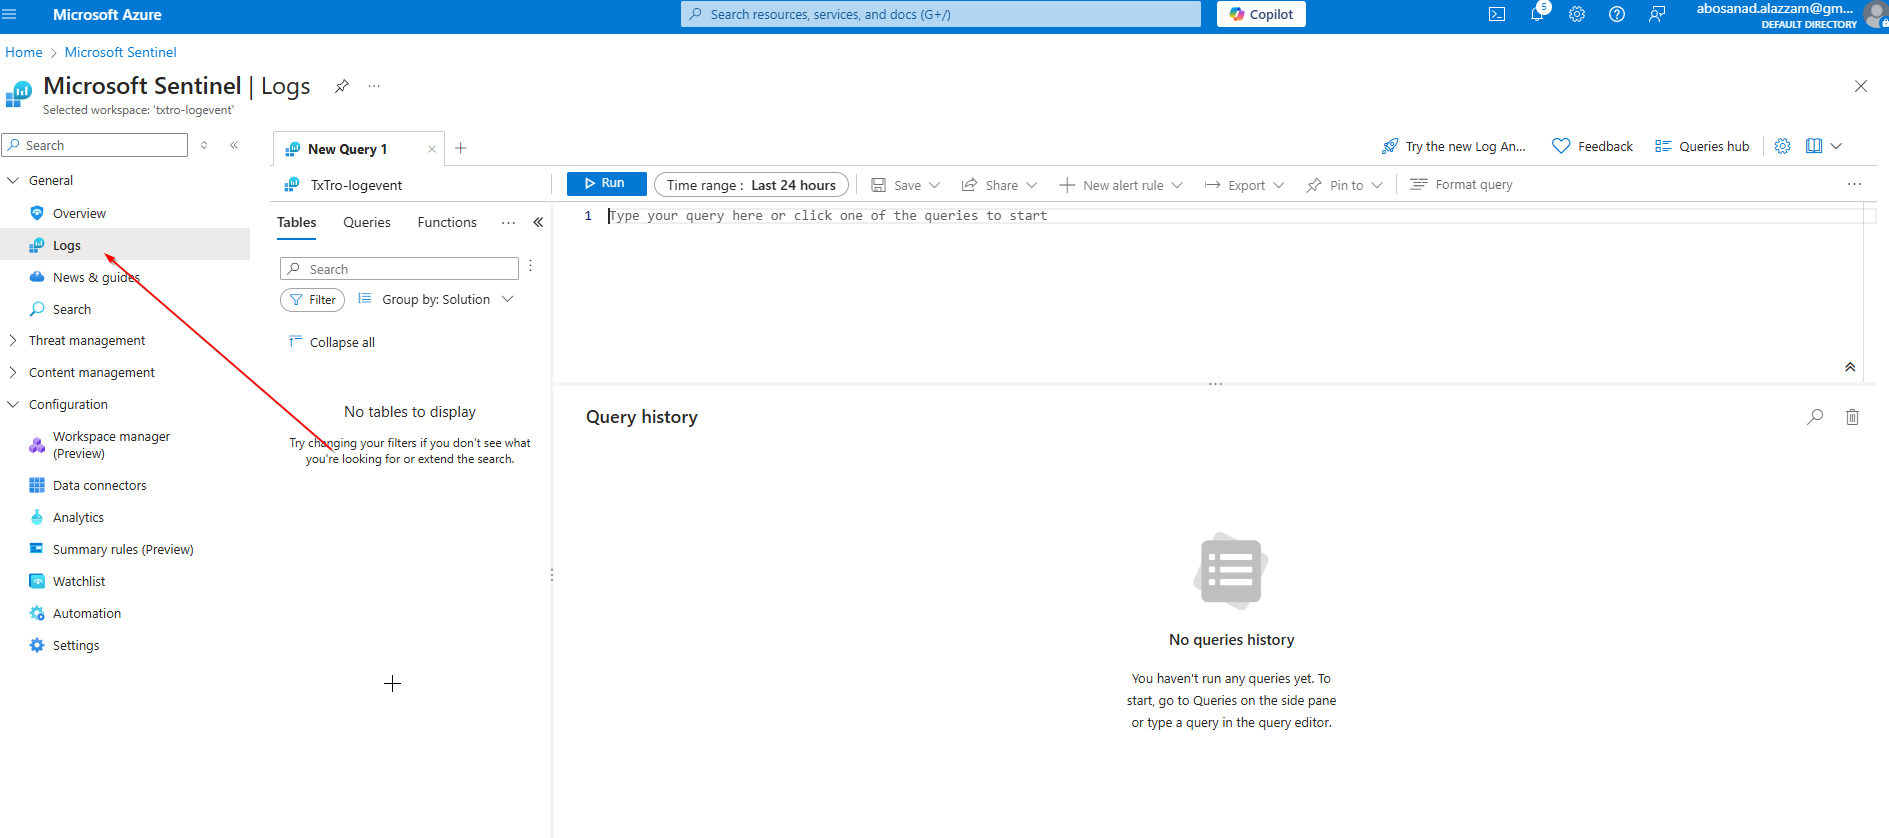Collapse the query editor pane
Viewport: 1889px width, 838px height.
coord(1850,367)
